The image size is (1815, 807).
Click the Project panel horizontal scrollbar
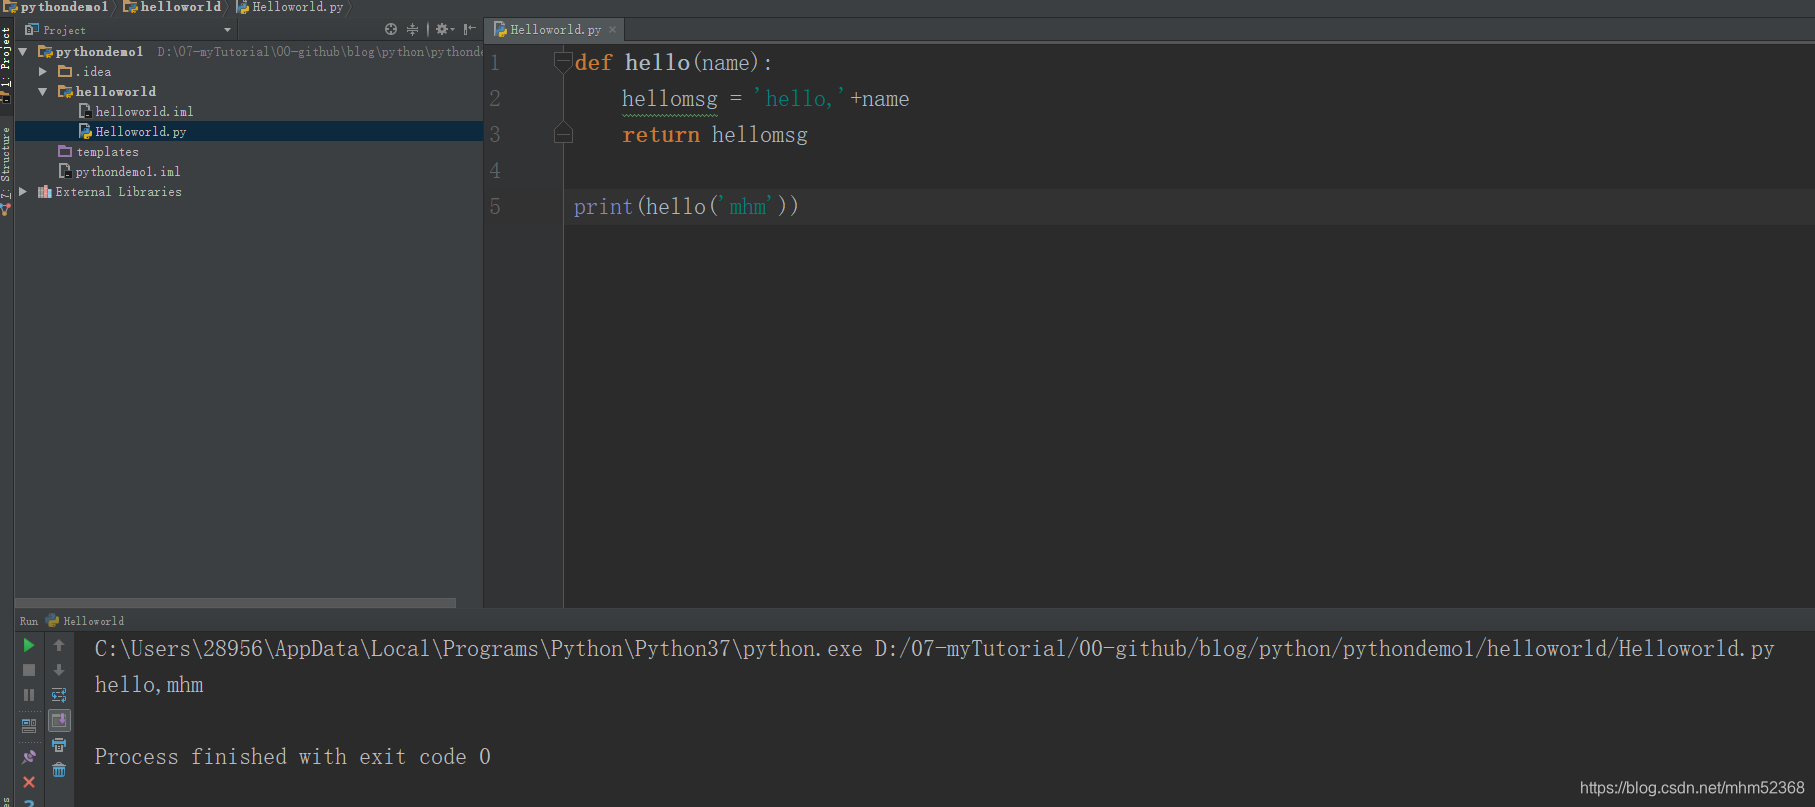click(236, 603)
